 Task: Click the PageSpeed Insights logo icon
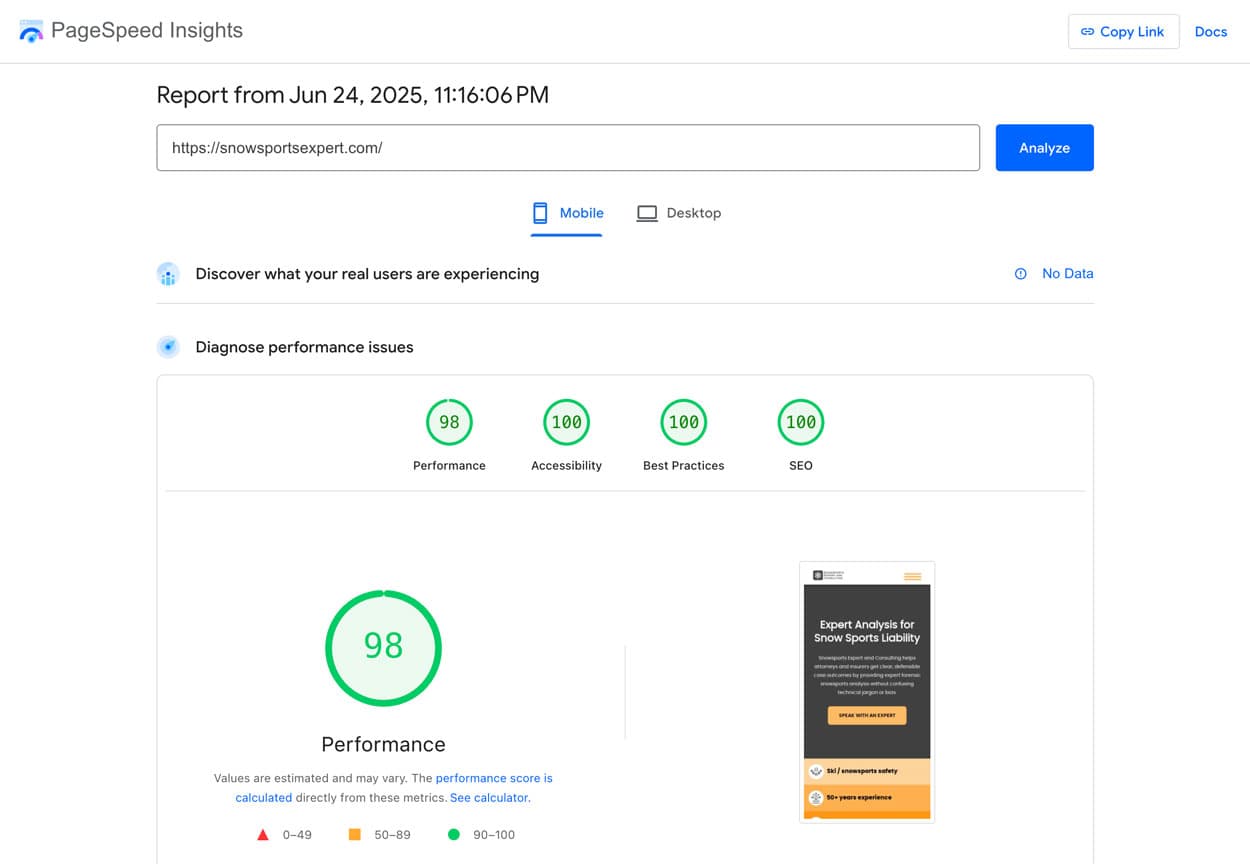31,31
